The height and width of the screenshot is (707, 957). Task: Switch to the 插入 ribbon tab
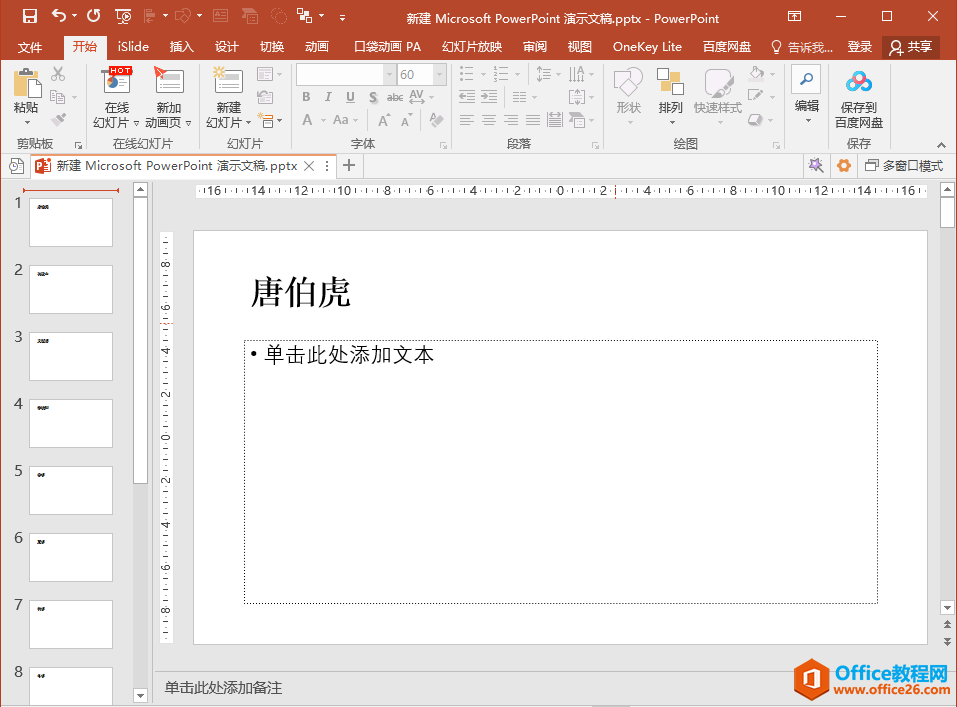coord(181,47)
